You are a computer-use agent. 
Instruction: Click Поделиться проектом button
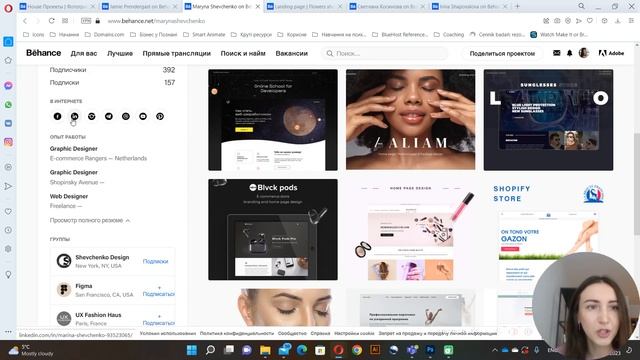pyautogui.click(x=502, y=53)
